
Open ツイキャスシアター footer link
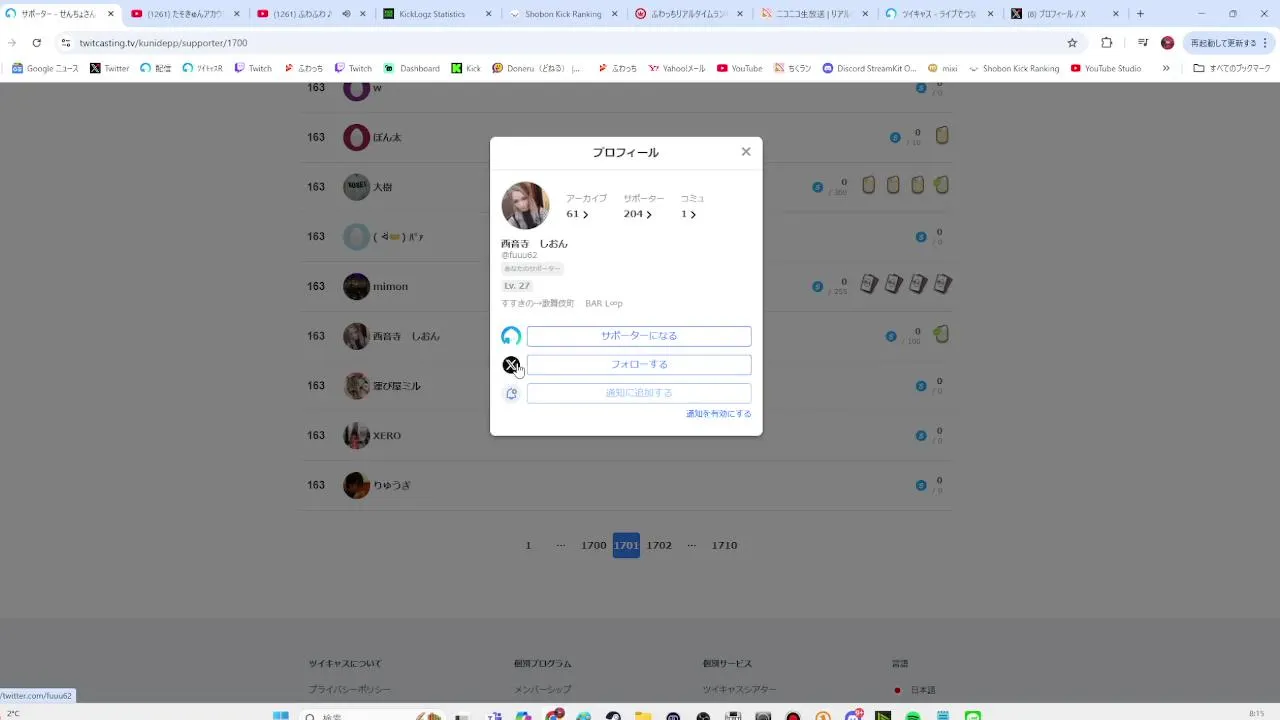point(739,689)
